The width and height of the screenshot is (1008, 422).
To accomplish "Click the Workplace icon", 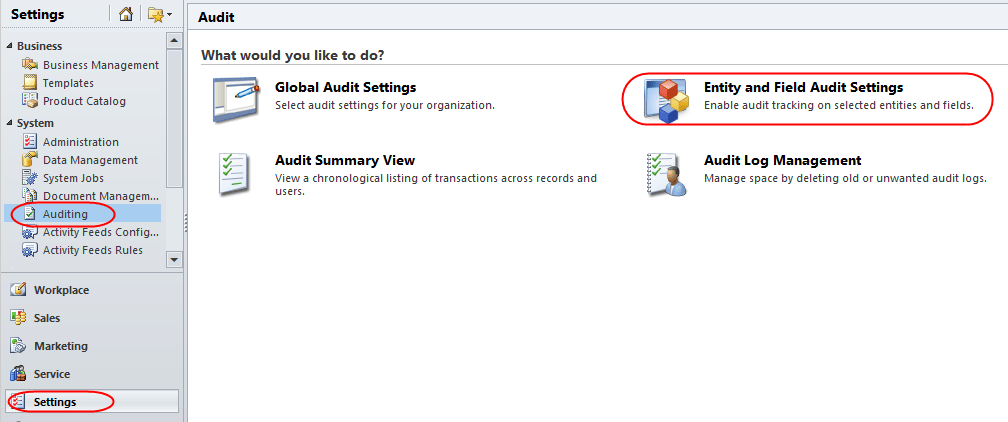I will click(x=18, y=289).
